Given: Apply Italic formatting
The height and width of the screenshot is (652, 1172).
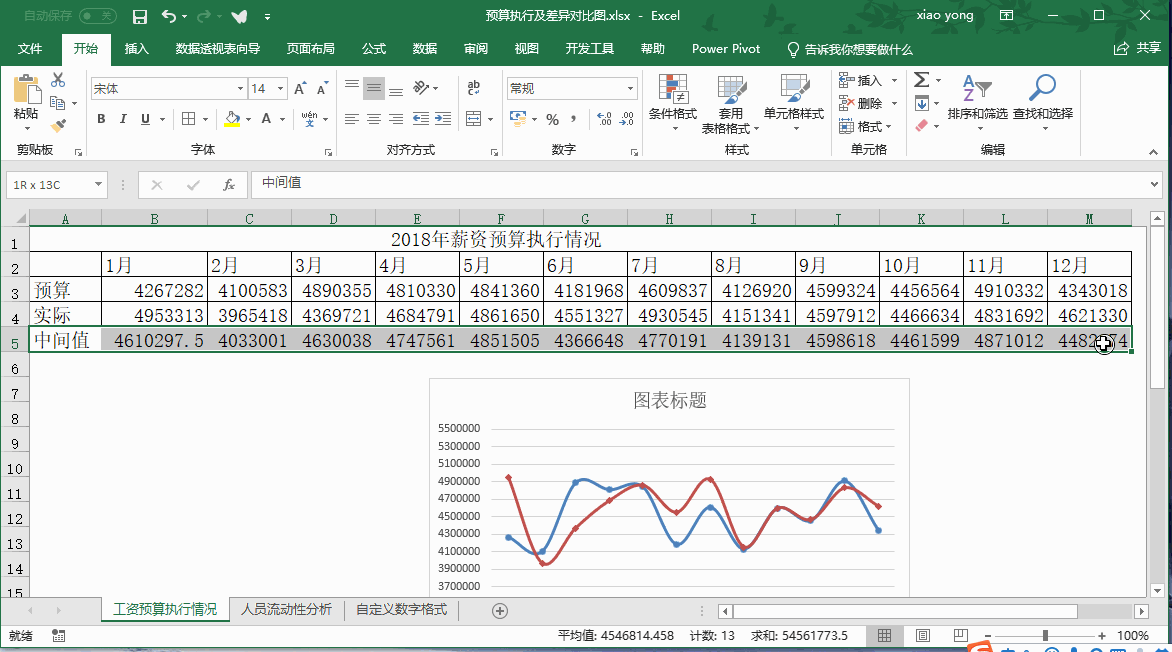Looking at the screenshot, I should [123, 119].
